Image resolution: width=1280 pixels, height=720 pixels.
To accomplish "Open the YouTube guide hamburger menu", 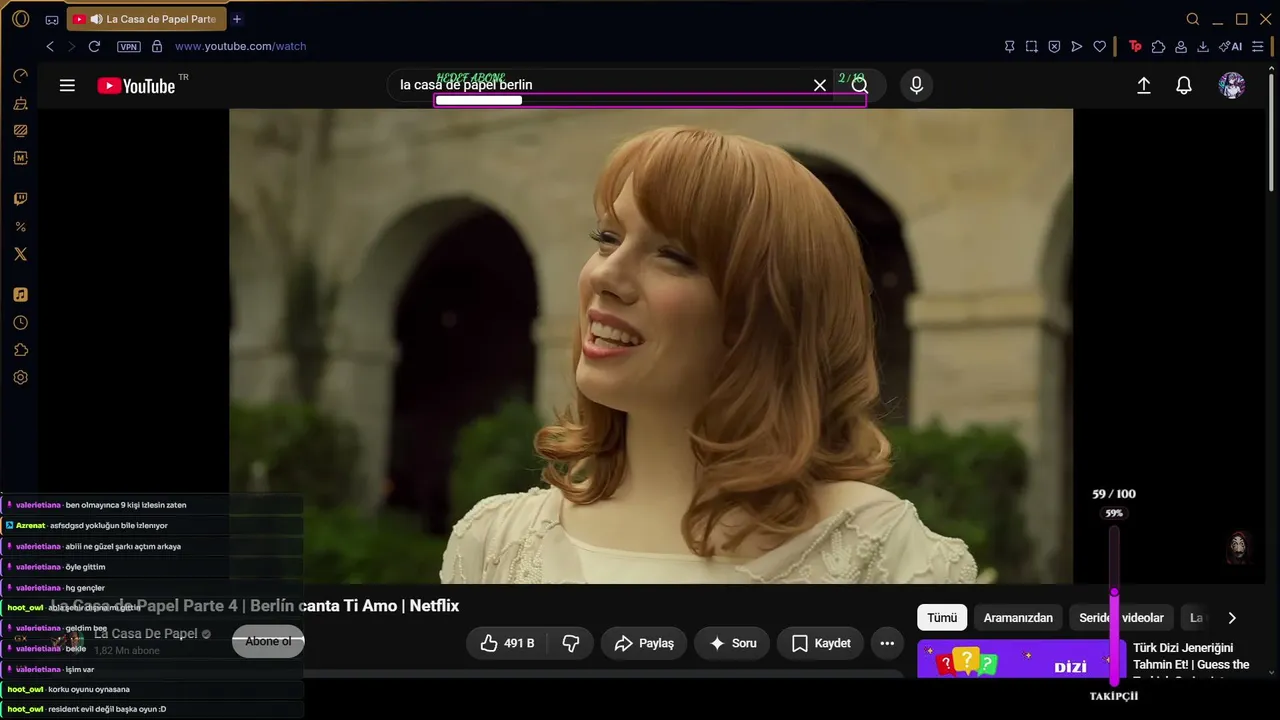I will tap(67, 85).
